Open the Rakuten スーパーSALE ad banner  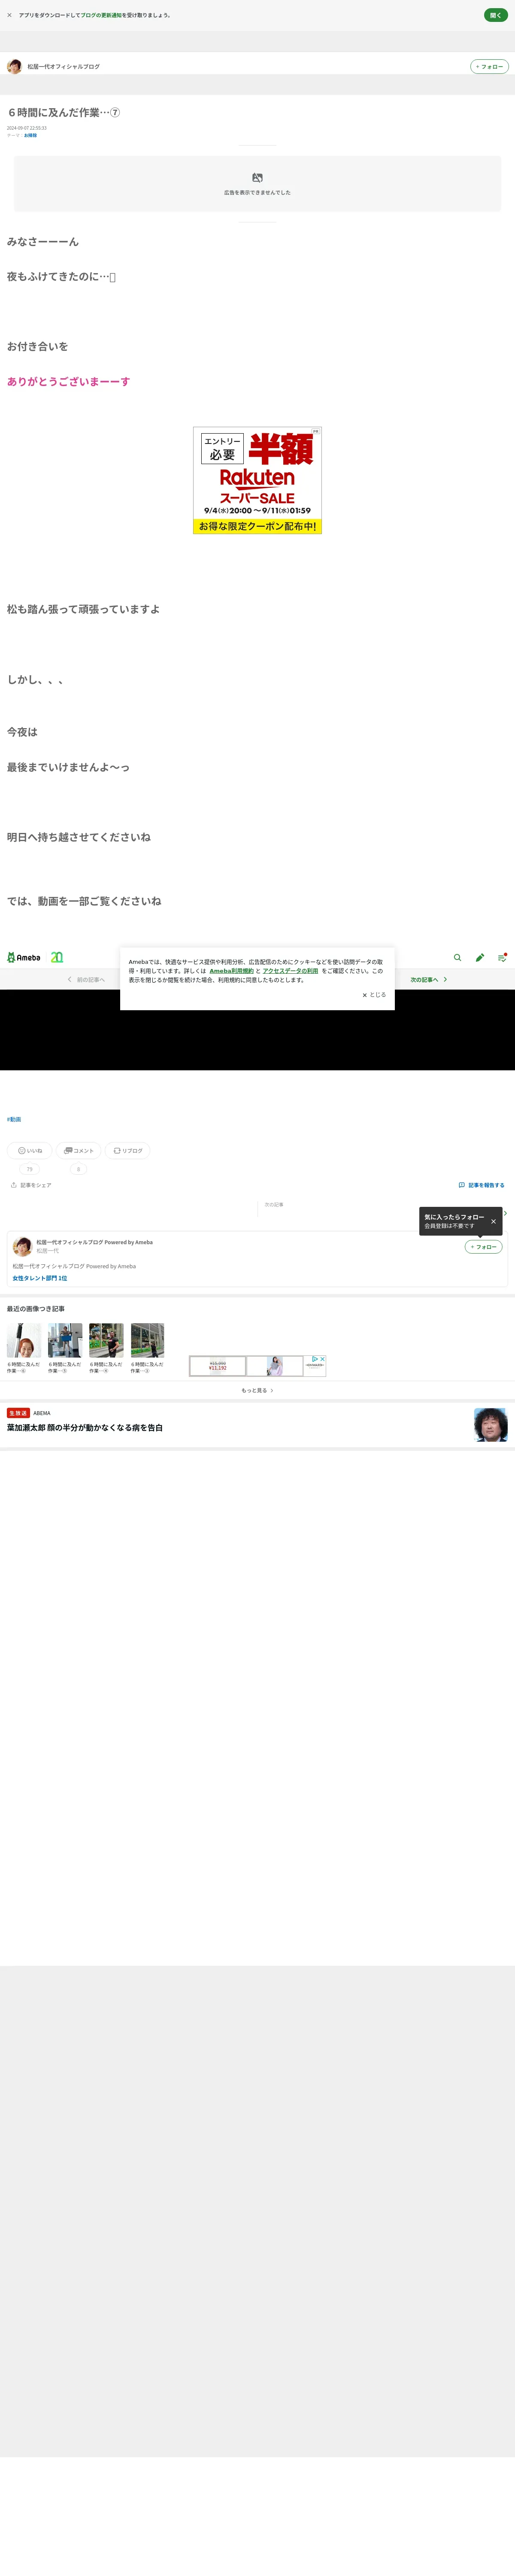pos(257,480)
